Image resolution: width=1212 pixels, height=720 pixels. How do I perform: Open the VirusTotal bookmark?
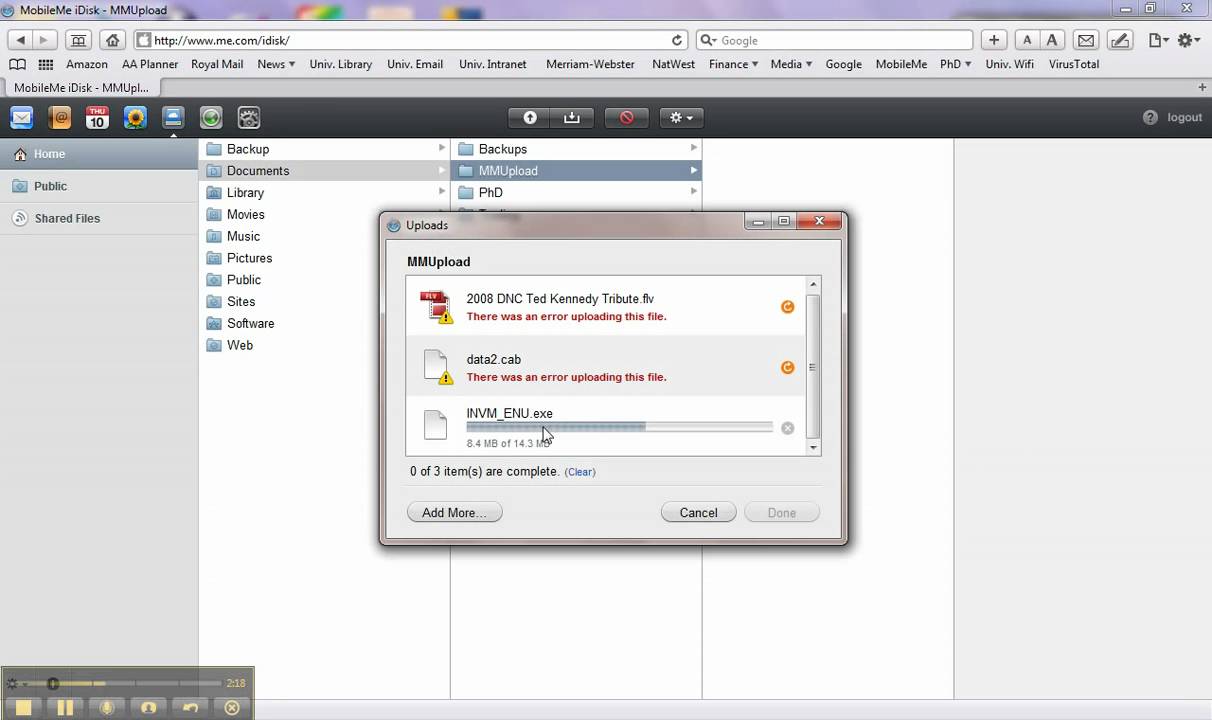coord(1074,64)
